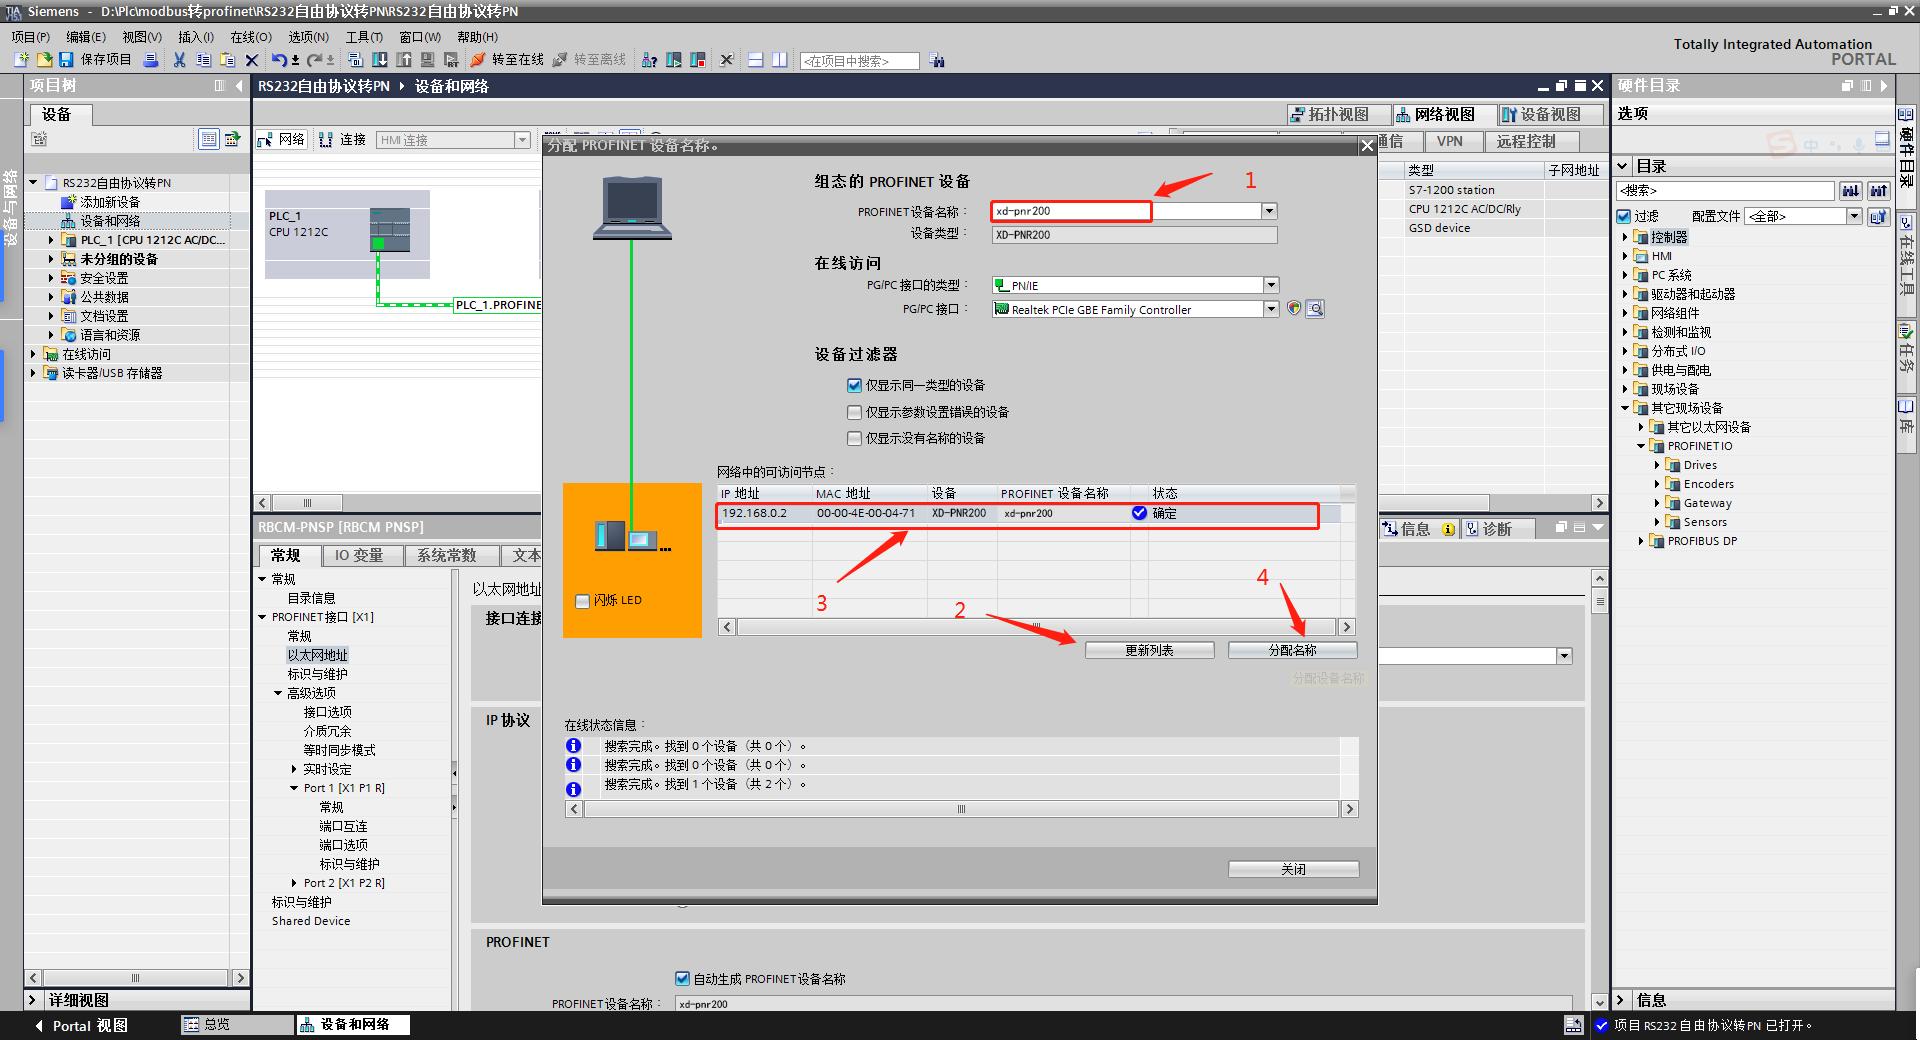Toggle the 闪烁 LED checkbox
Image resolution: width=1920 pixels, height=1040 pixels.
[582, 601]
